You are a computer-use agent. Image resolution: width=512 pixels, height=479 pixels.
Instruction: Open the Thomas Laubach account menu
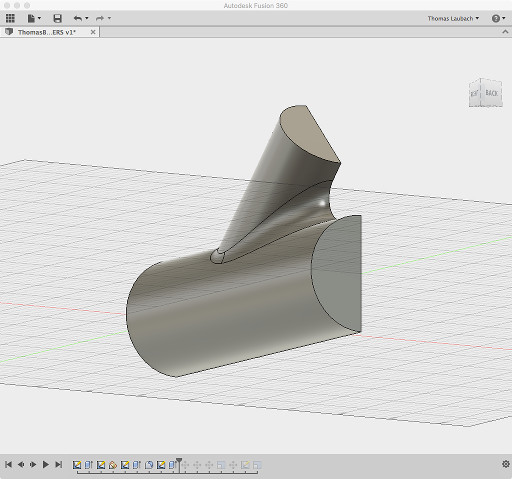click(453, 18)
